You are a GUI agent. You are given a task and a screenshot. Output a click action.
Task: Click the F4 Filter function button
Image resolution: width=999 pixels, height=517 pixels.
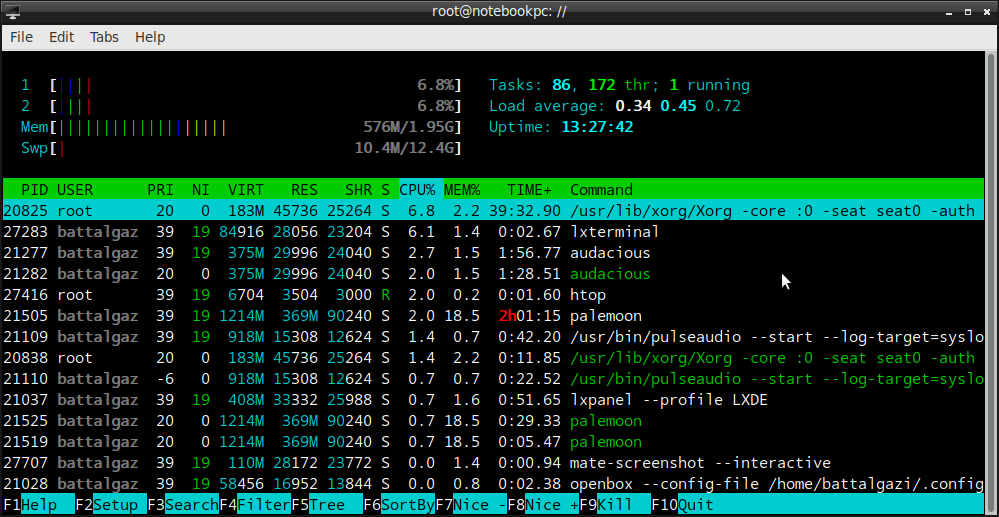(255, 505)
